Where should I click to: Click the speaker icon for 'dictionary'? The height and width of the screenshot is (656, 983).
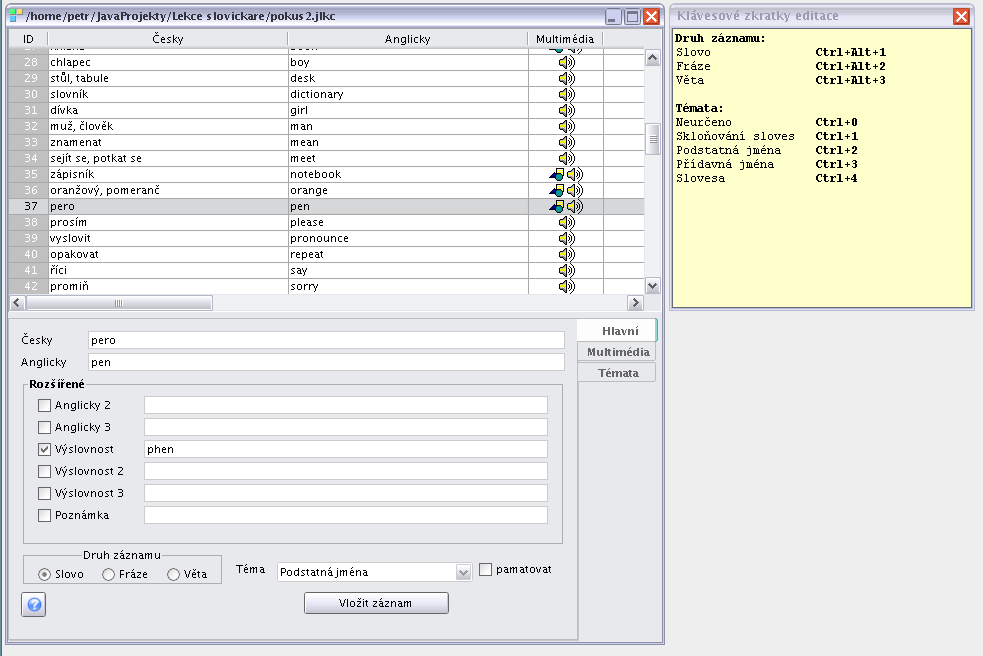[x=566, y=94]
